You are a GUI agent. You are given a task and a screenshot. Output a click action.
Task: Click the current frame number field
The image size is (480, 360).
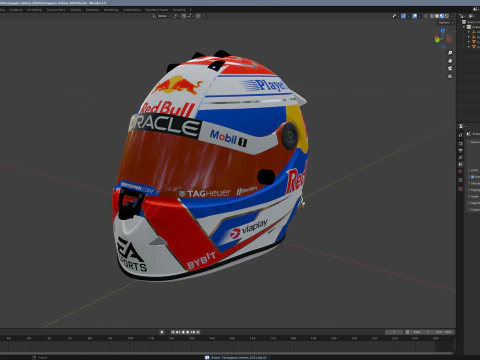tap(394, 332)
